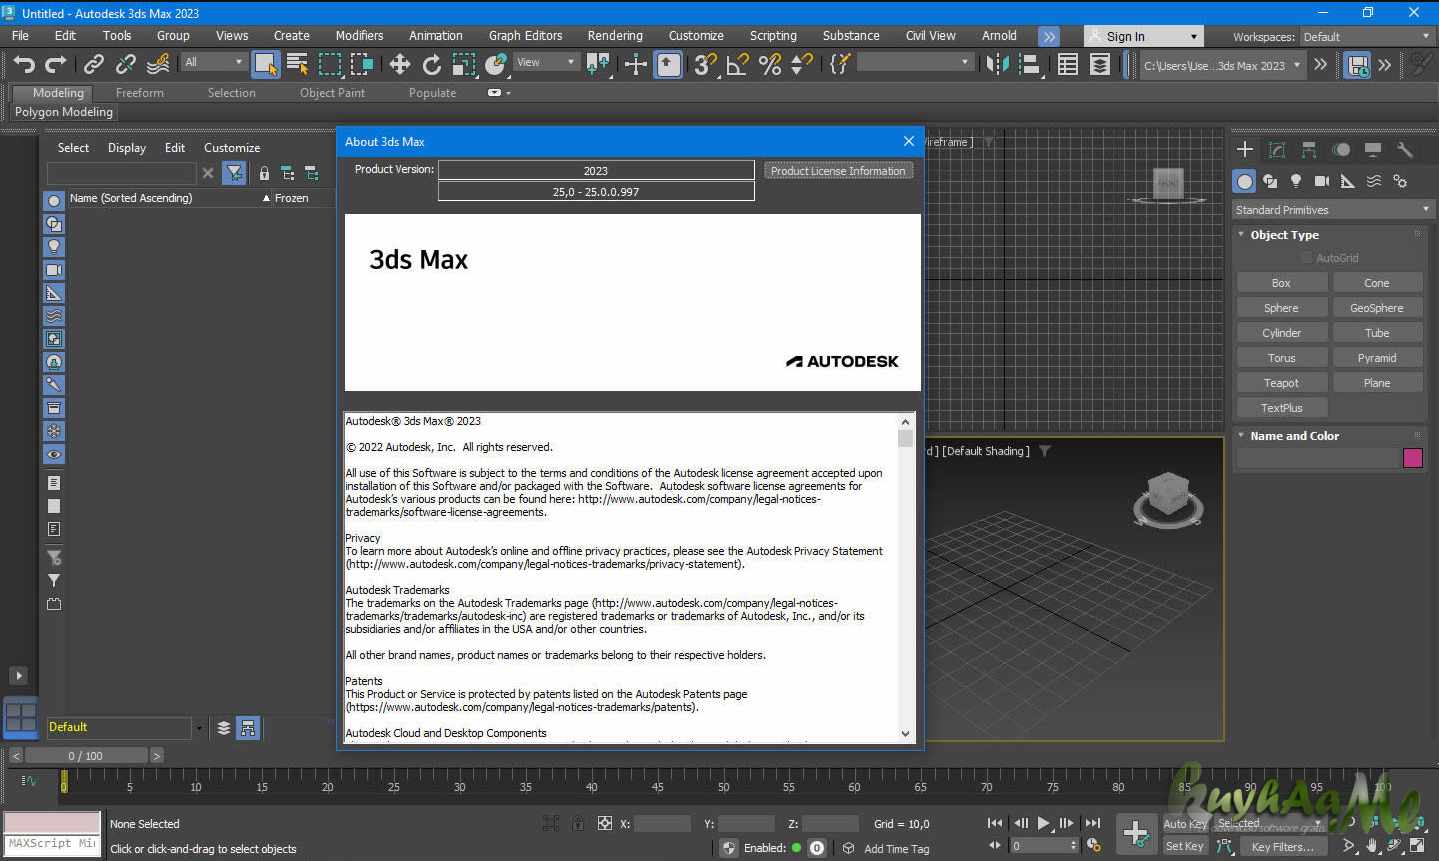Create a Teapot primitive button
1439x861 pixels.
click(x=1281, y=383)
